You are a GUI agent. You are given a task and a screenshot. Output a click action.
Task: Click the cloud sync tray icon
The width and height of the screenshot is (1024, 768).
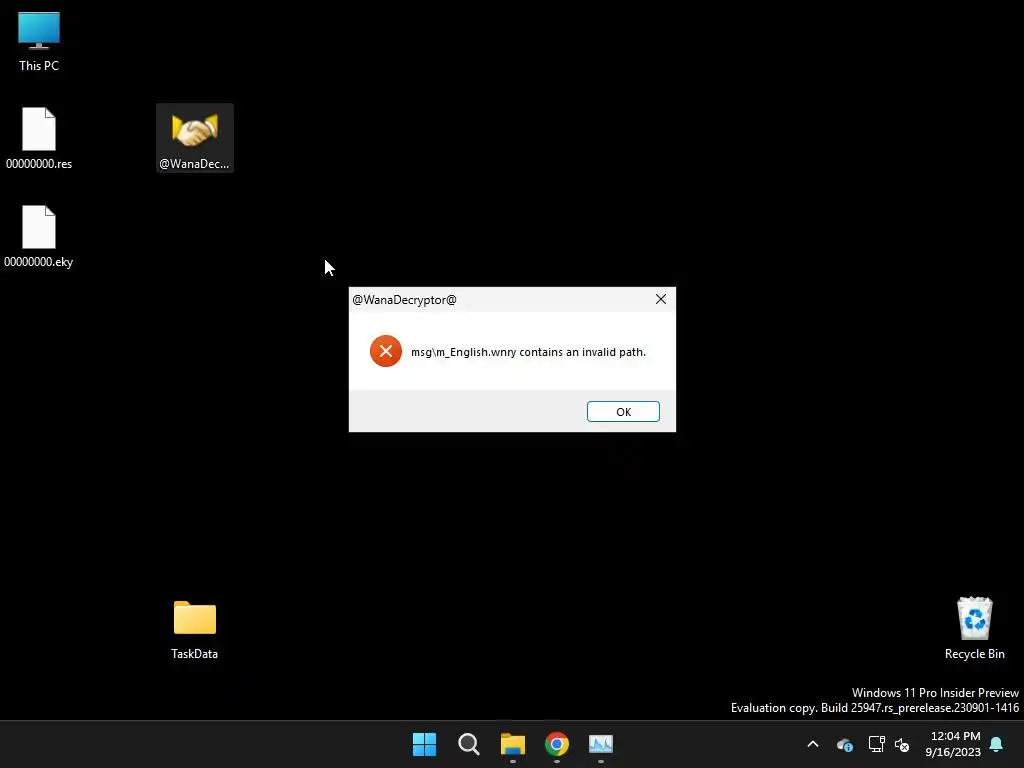(845, 744)
